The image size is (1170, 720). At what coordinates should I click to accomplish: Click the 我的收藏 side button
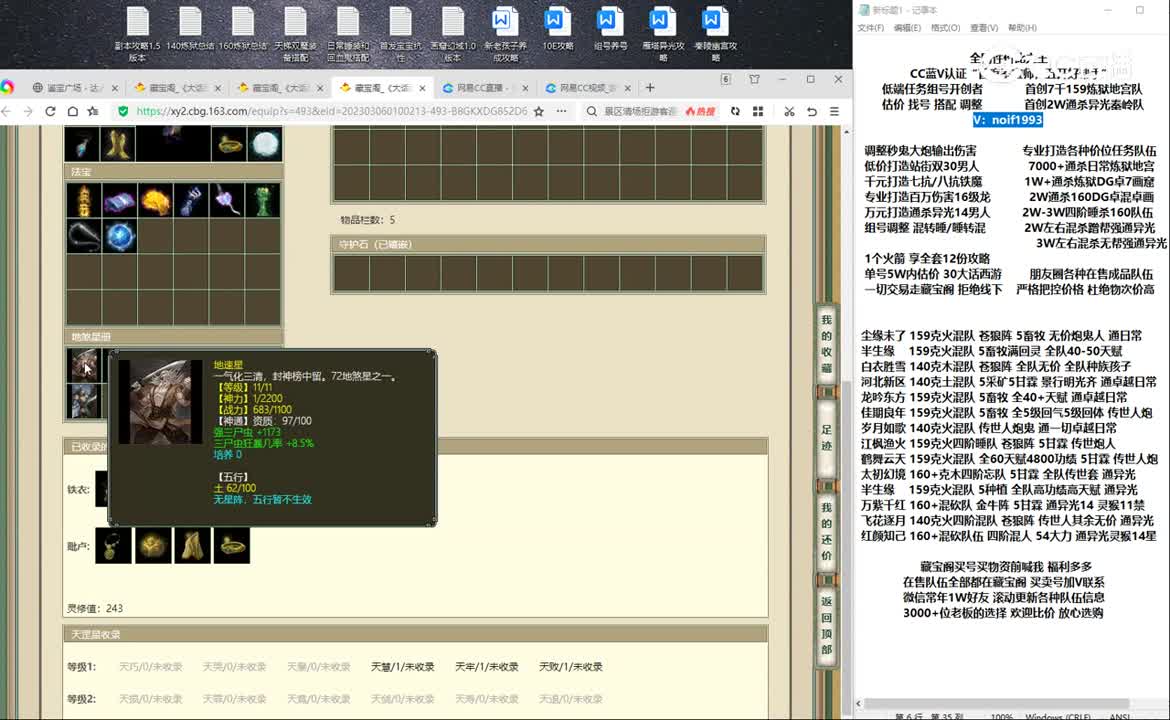coord(827,343)
